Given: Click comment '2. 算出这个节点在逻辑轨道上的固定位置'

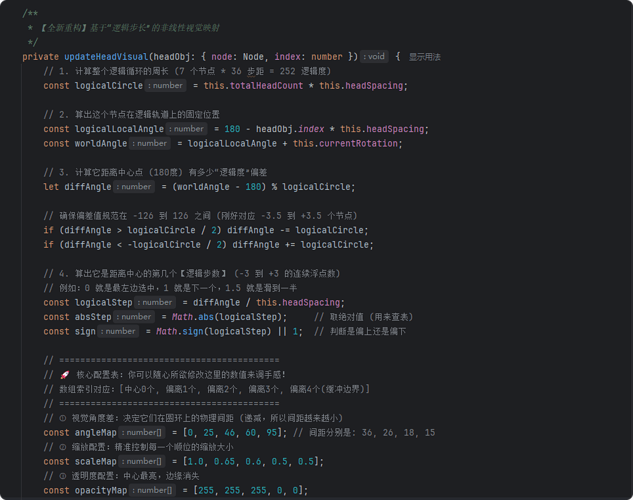Looking at the screenshot, I should [x=132, y=115].
